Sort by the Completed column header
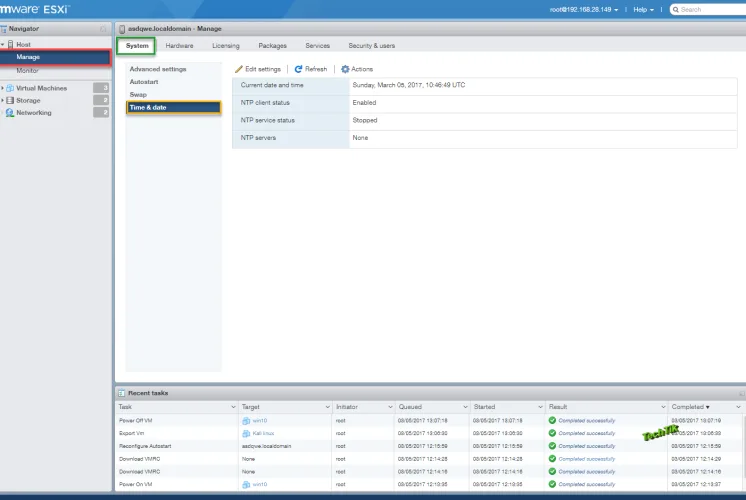 [x=690, y=407]
